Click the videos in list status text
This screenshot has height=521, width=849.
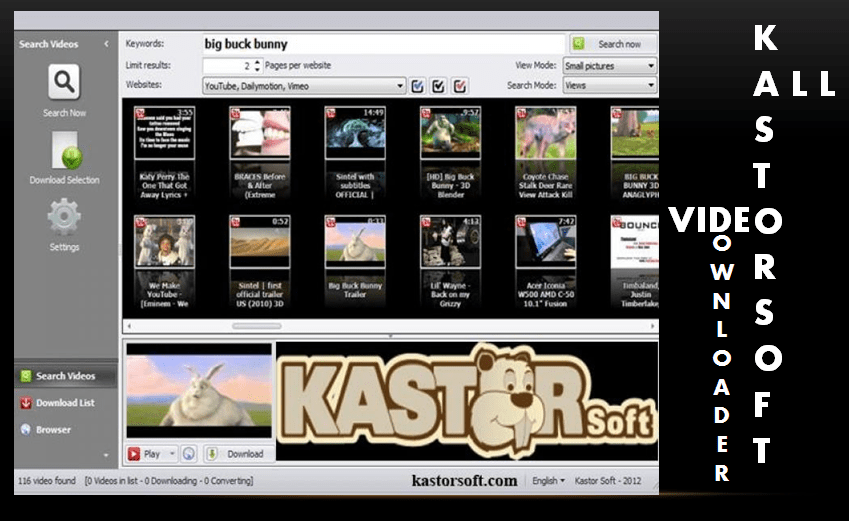pyautogui.click(x=168, y=481)
